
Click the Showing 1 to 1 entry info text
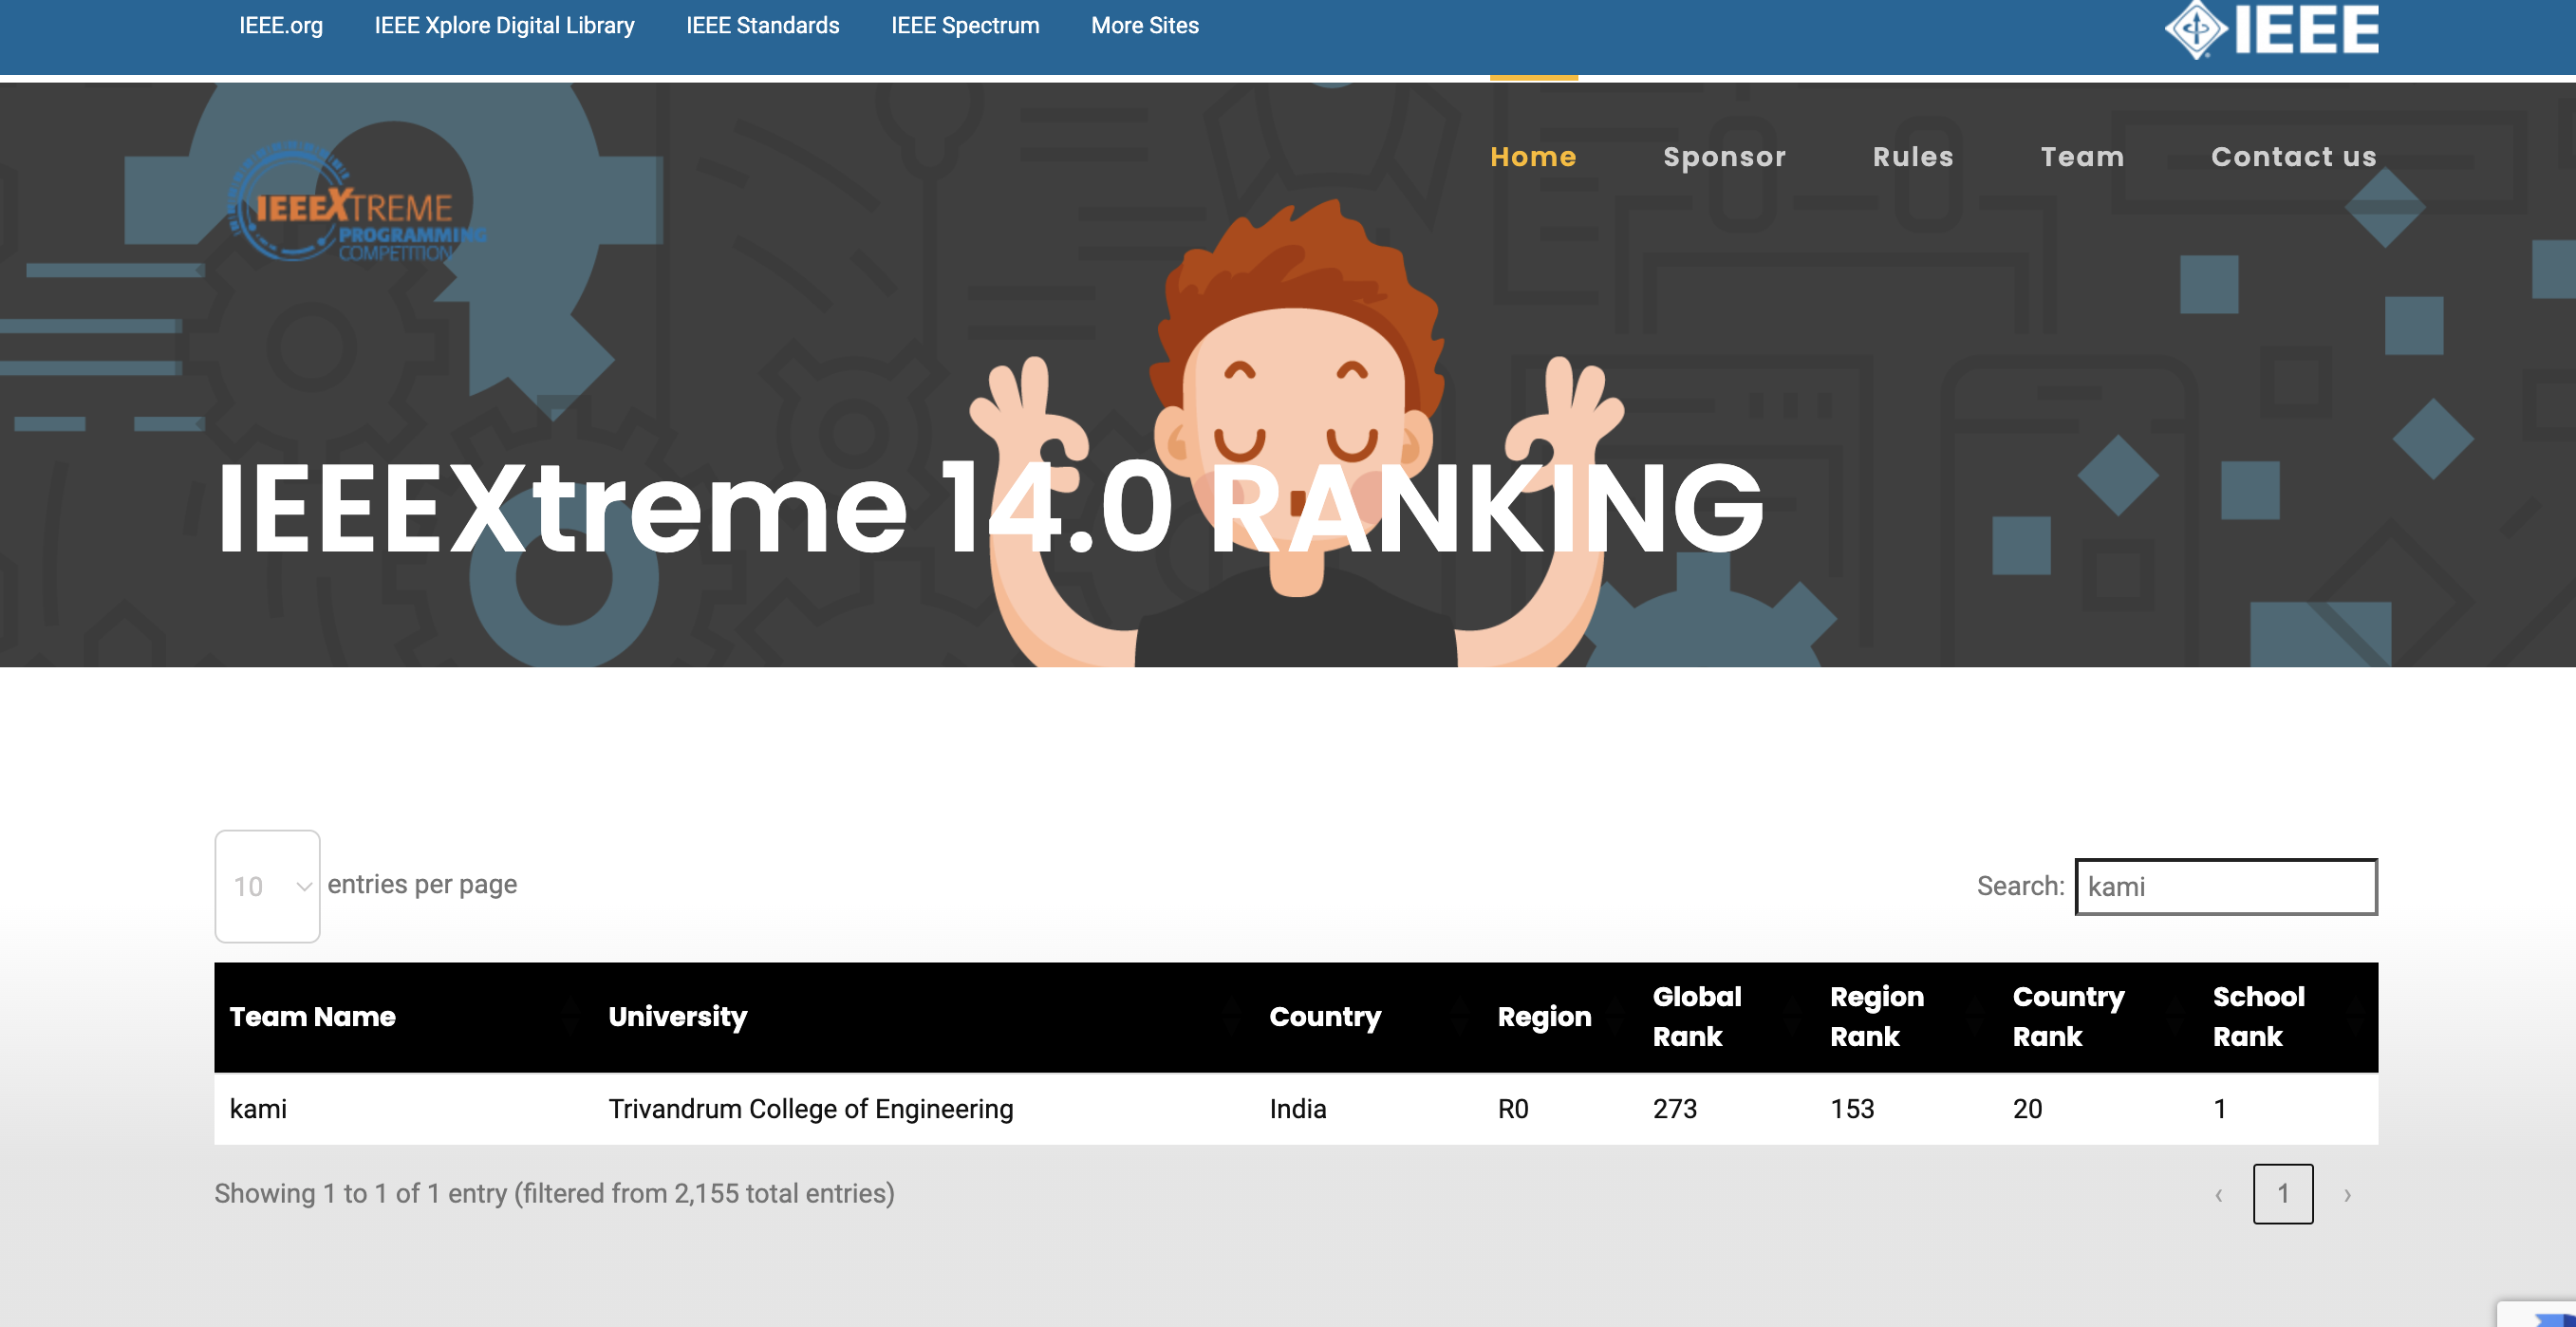(x=554, y=1194)
